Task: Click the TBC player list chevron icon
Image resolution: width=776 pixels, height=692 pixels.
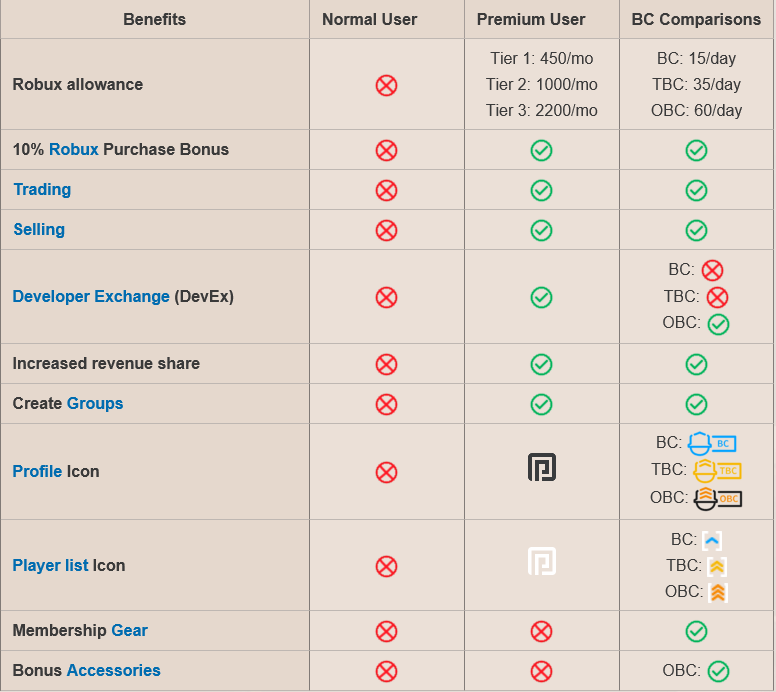Action: pos(716,566)
